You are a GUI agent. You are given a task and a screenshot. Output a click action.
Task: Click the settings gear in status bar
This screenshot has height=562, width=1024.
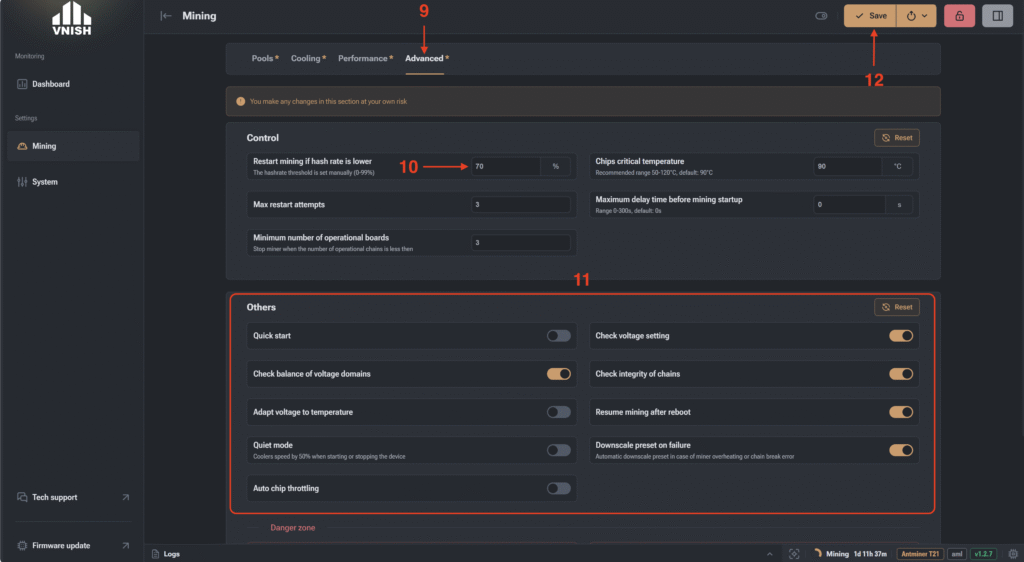(x=1012, y=554)
